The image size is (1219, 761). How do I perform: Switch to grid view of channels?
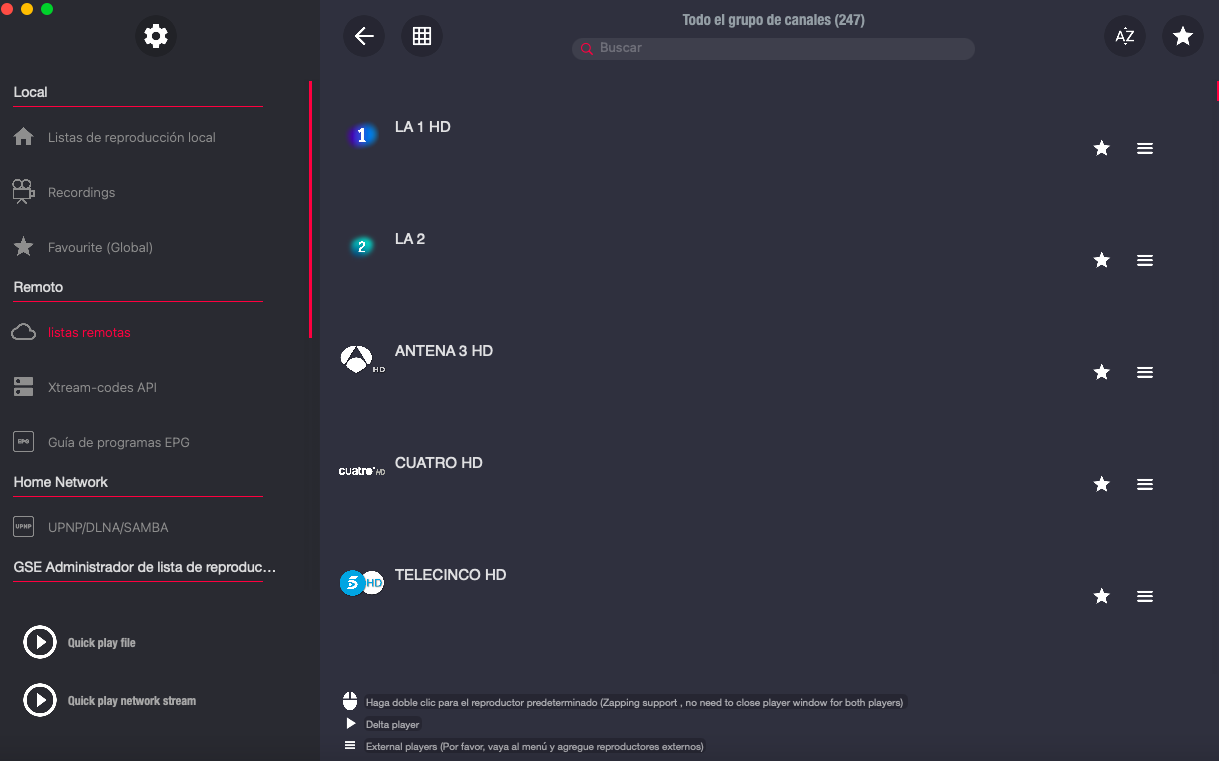[x=422, y=37]
